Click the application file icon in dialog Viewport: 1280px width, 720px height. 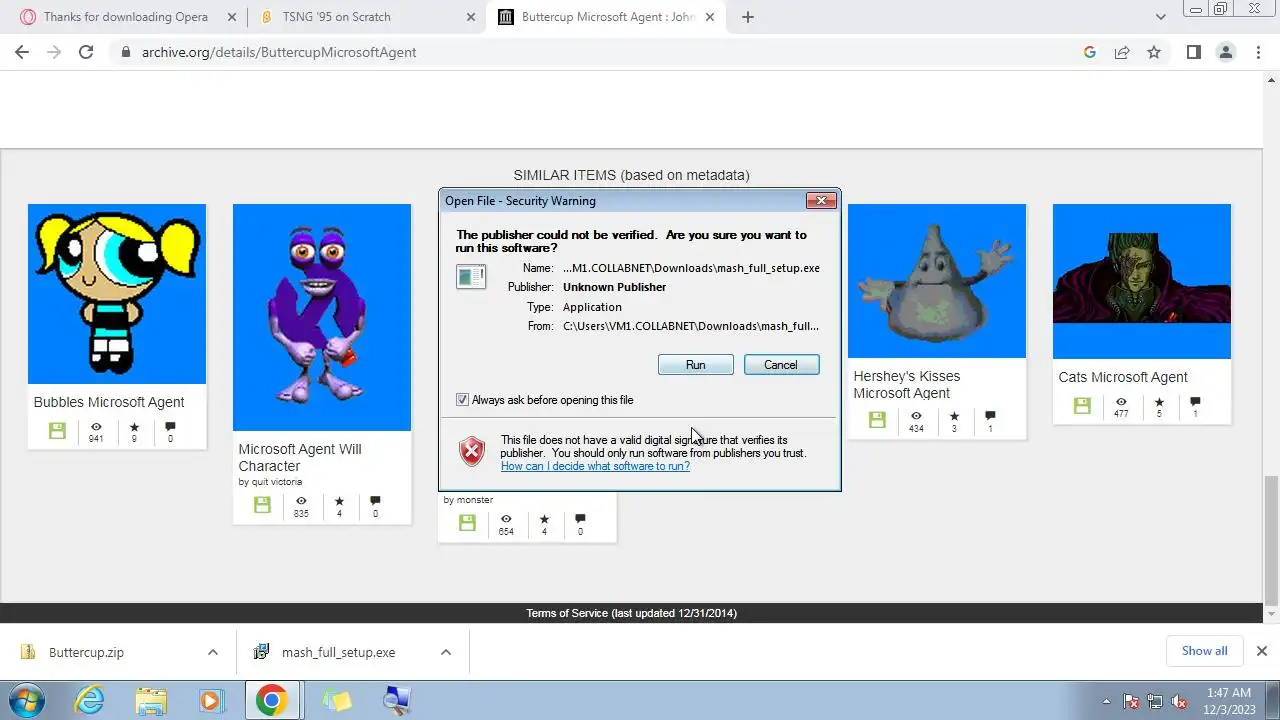tap(471, 276)
